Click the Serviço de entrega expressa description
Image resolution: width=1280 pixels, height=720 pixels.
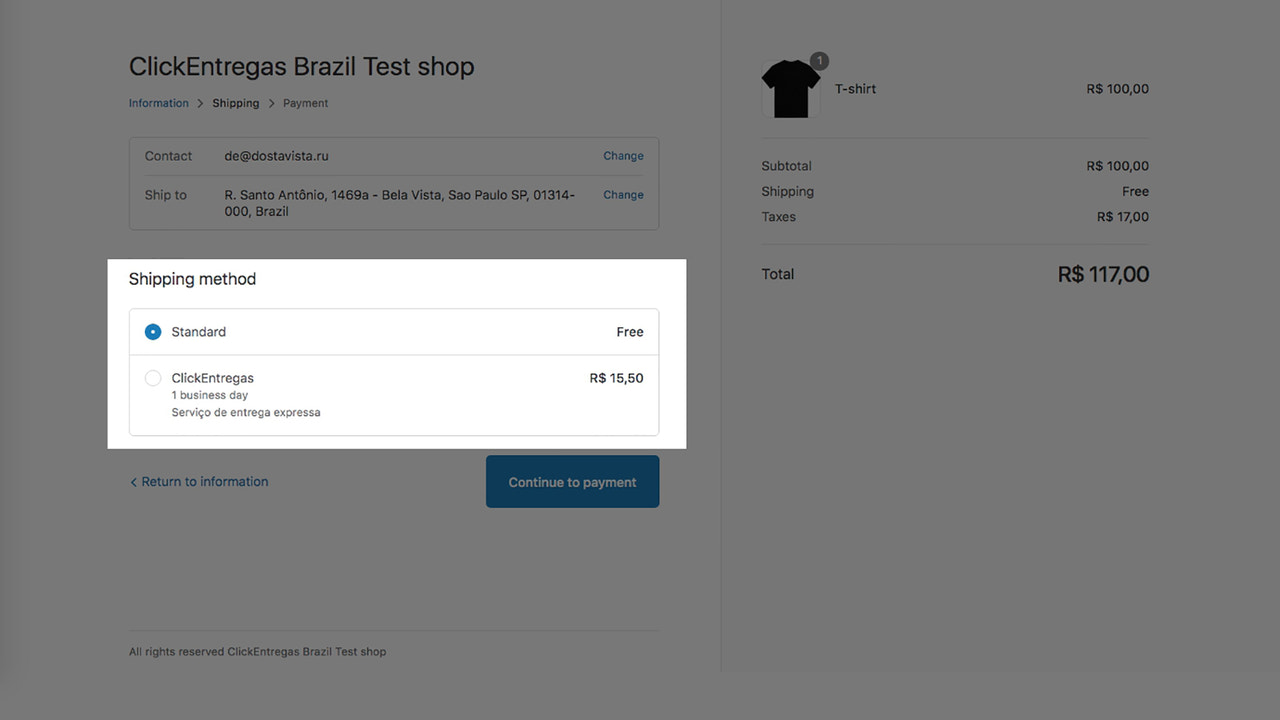tap(245, 412)
